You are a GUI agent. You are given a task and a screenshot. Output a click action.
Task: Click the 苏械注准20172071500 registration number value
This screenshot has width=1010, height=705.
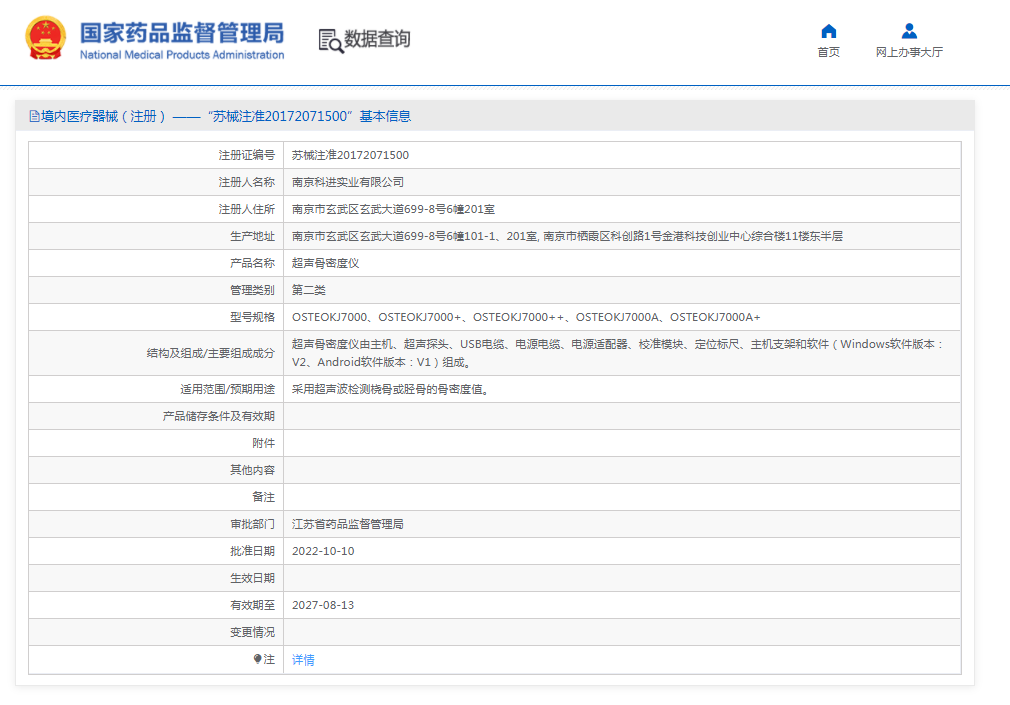(350, 155)
